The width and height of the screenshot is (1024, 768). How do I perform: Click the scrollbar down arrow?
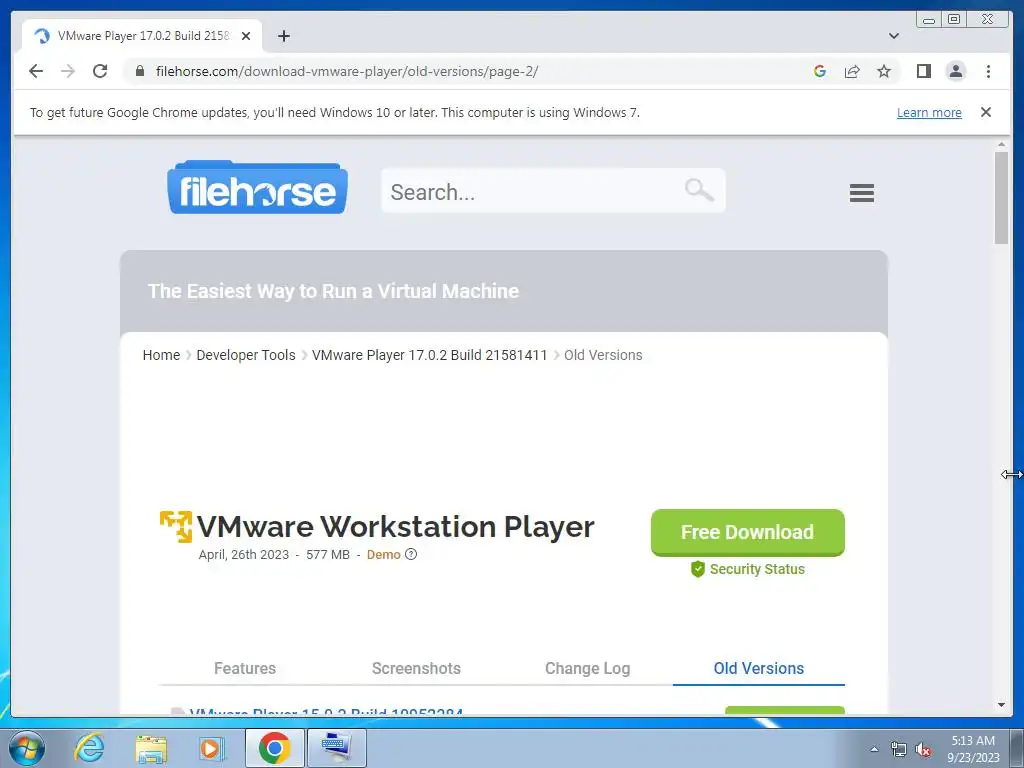1002,705
